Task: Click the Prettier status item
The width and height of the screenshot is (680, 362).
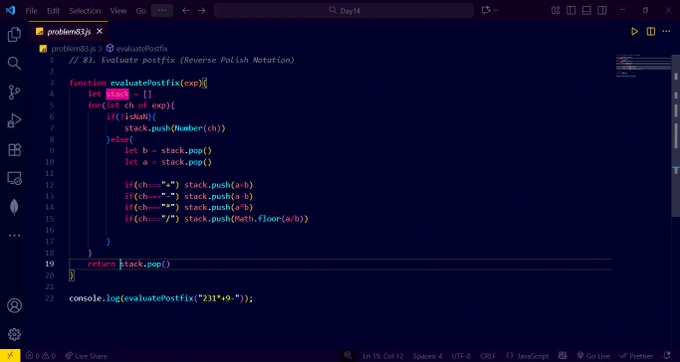Action: (x=636, y=356)
